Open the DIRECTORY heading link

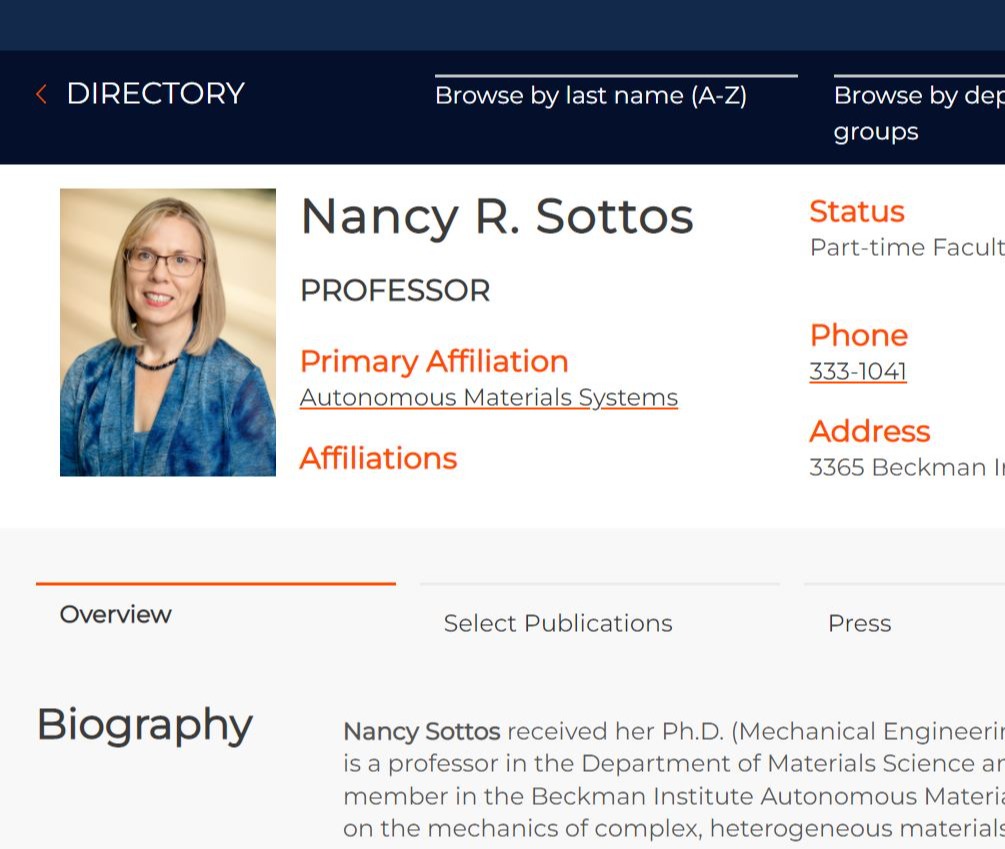(156, 94)
